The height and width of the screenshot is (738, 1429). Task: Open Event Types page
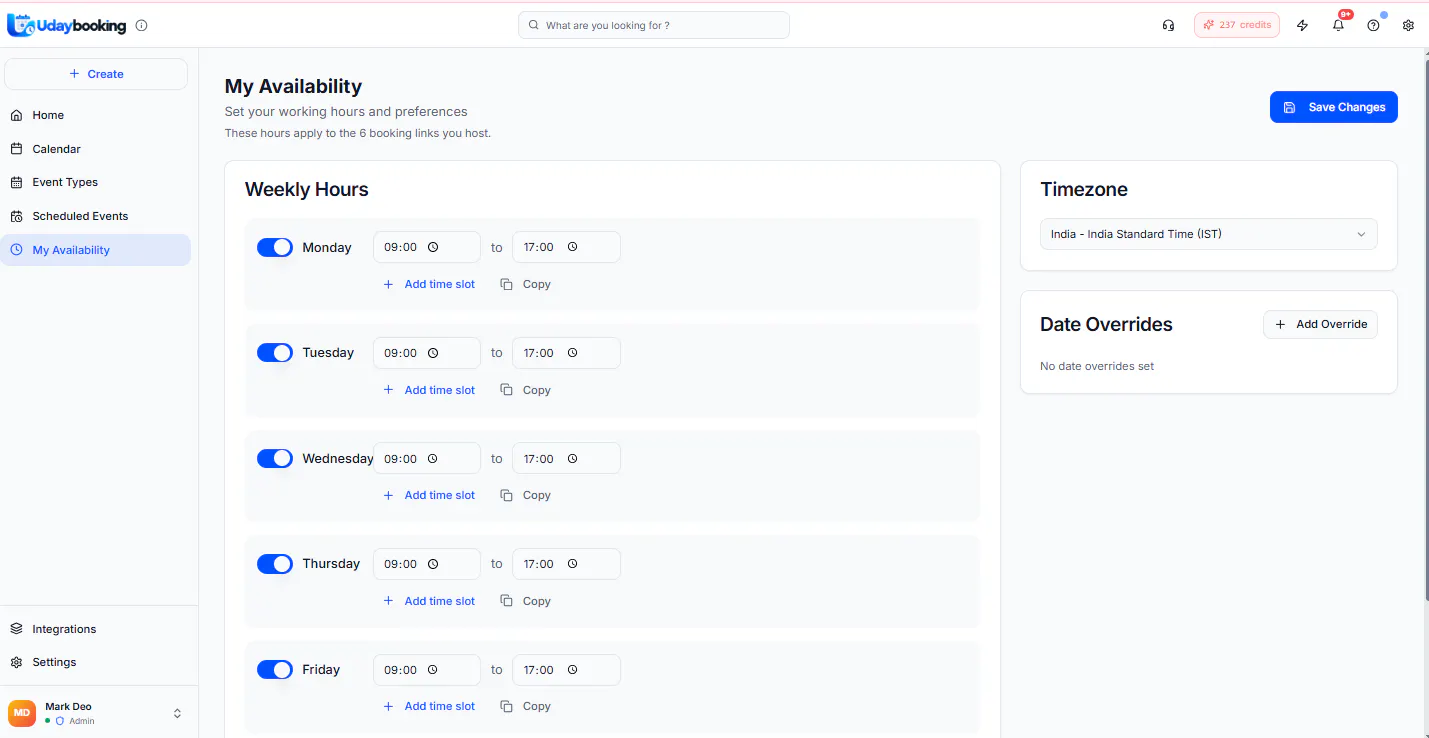[97, 182]
